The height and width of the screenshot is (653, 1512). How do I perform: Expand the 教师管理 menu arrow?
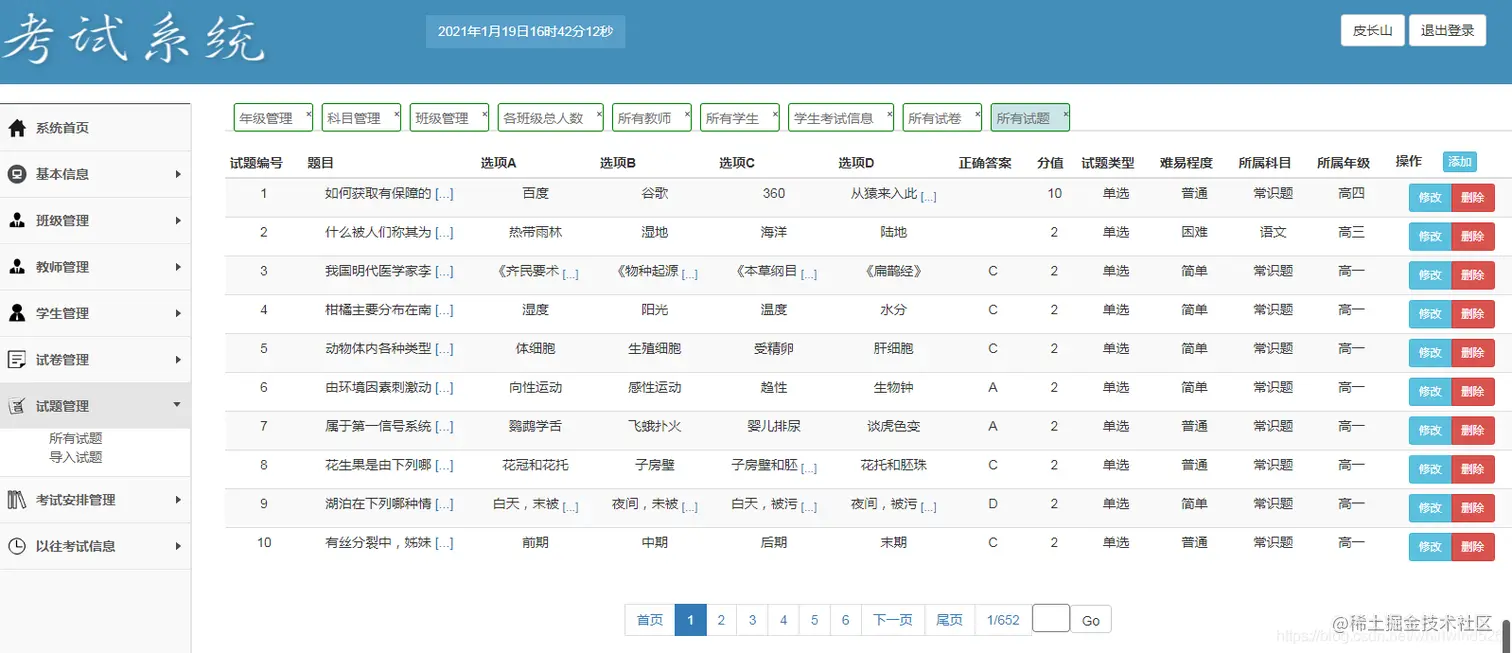(x=178, y=267)
